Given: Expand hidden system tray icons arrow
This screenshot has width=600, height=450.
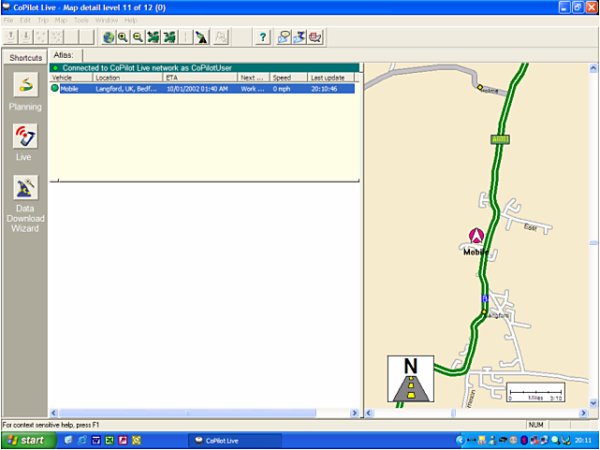Looking at the screenshot, I should [460, 440].
